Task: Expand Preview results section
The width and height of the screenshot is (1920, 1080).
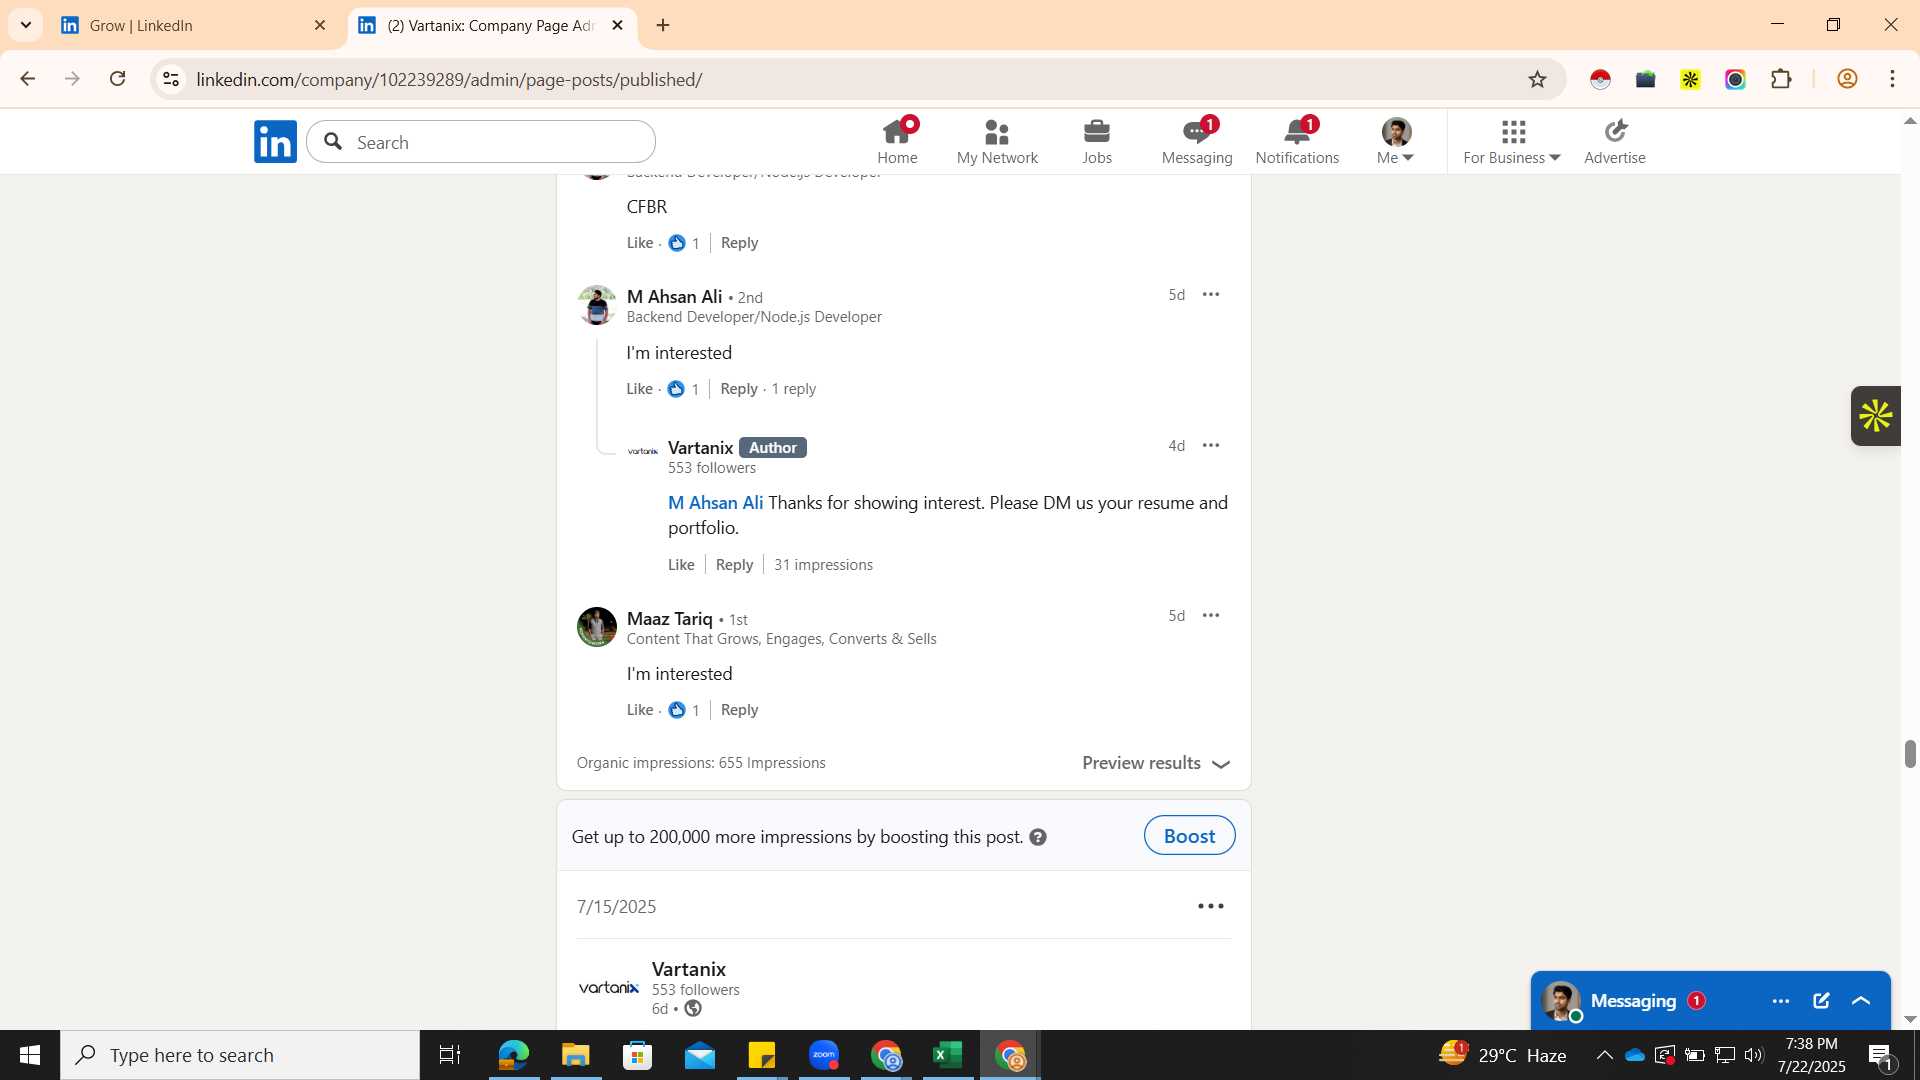Action: coord(1156,763)
